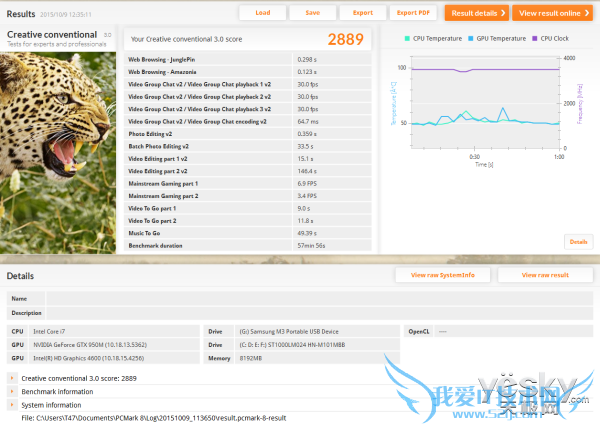The width and height of the screenshot is (600, 429).
Task: Click the chevron icon on Result details
Action: coord(503,13)
